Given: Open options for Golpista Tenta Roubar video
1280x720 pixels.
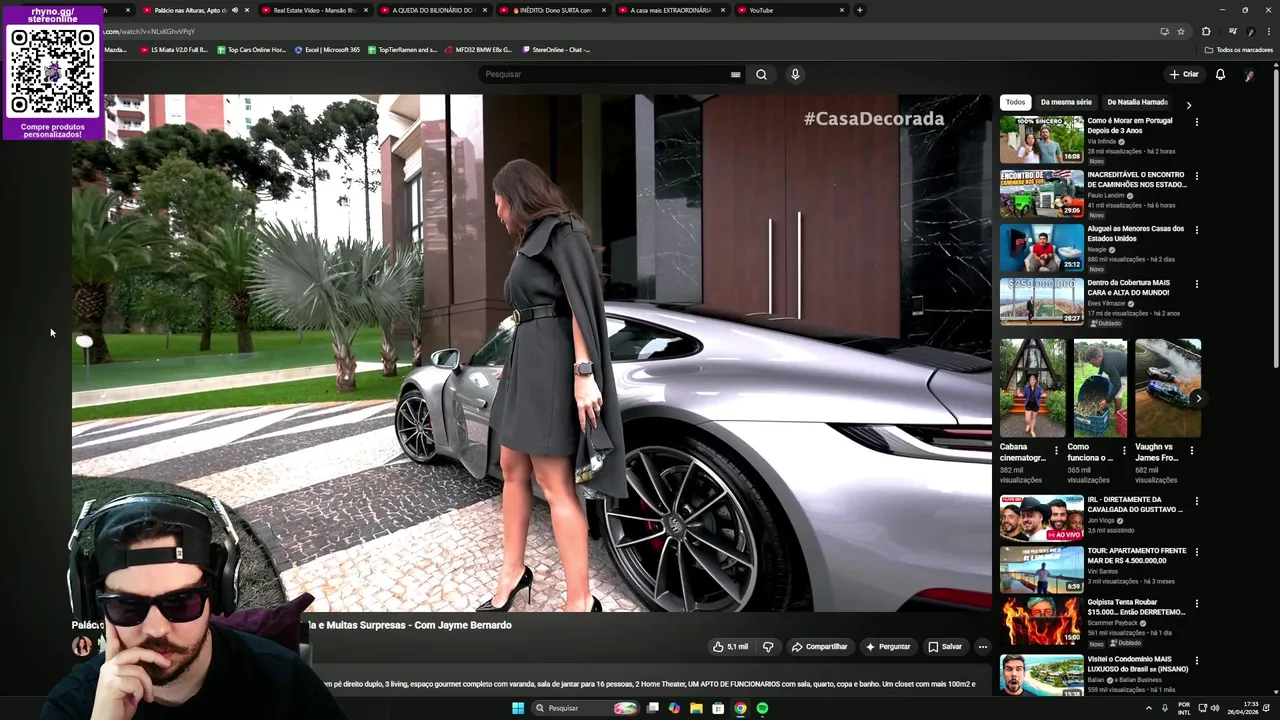Looking at the screenshot, I should (1196, 605).
